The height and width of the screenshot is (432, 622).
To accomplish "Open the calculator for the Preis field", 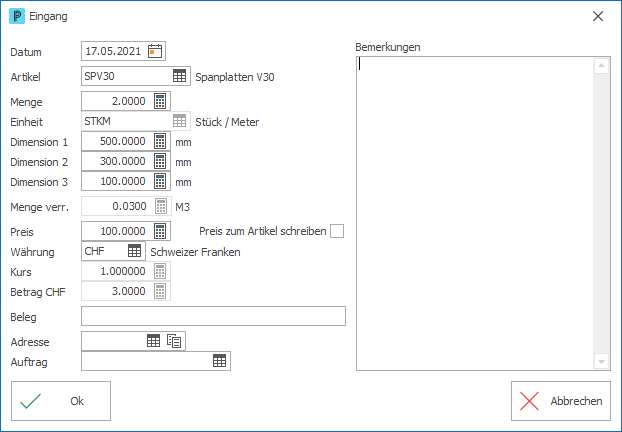I will 160,231.
